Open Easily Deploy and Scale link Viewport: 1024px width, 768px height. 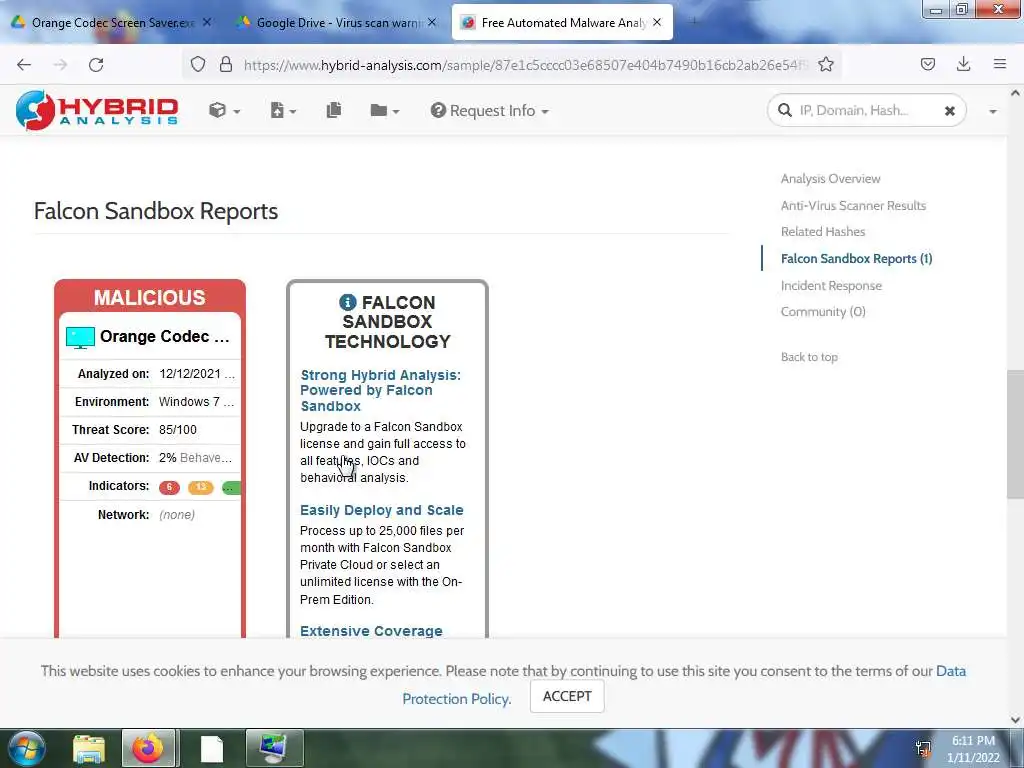381,510
